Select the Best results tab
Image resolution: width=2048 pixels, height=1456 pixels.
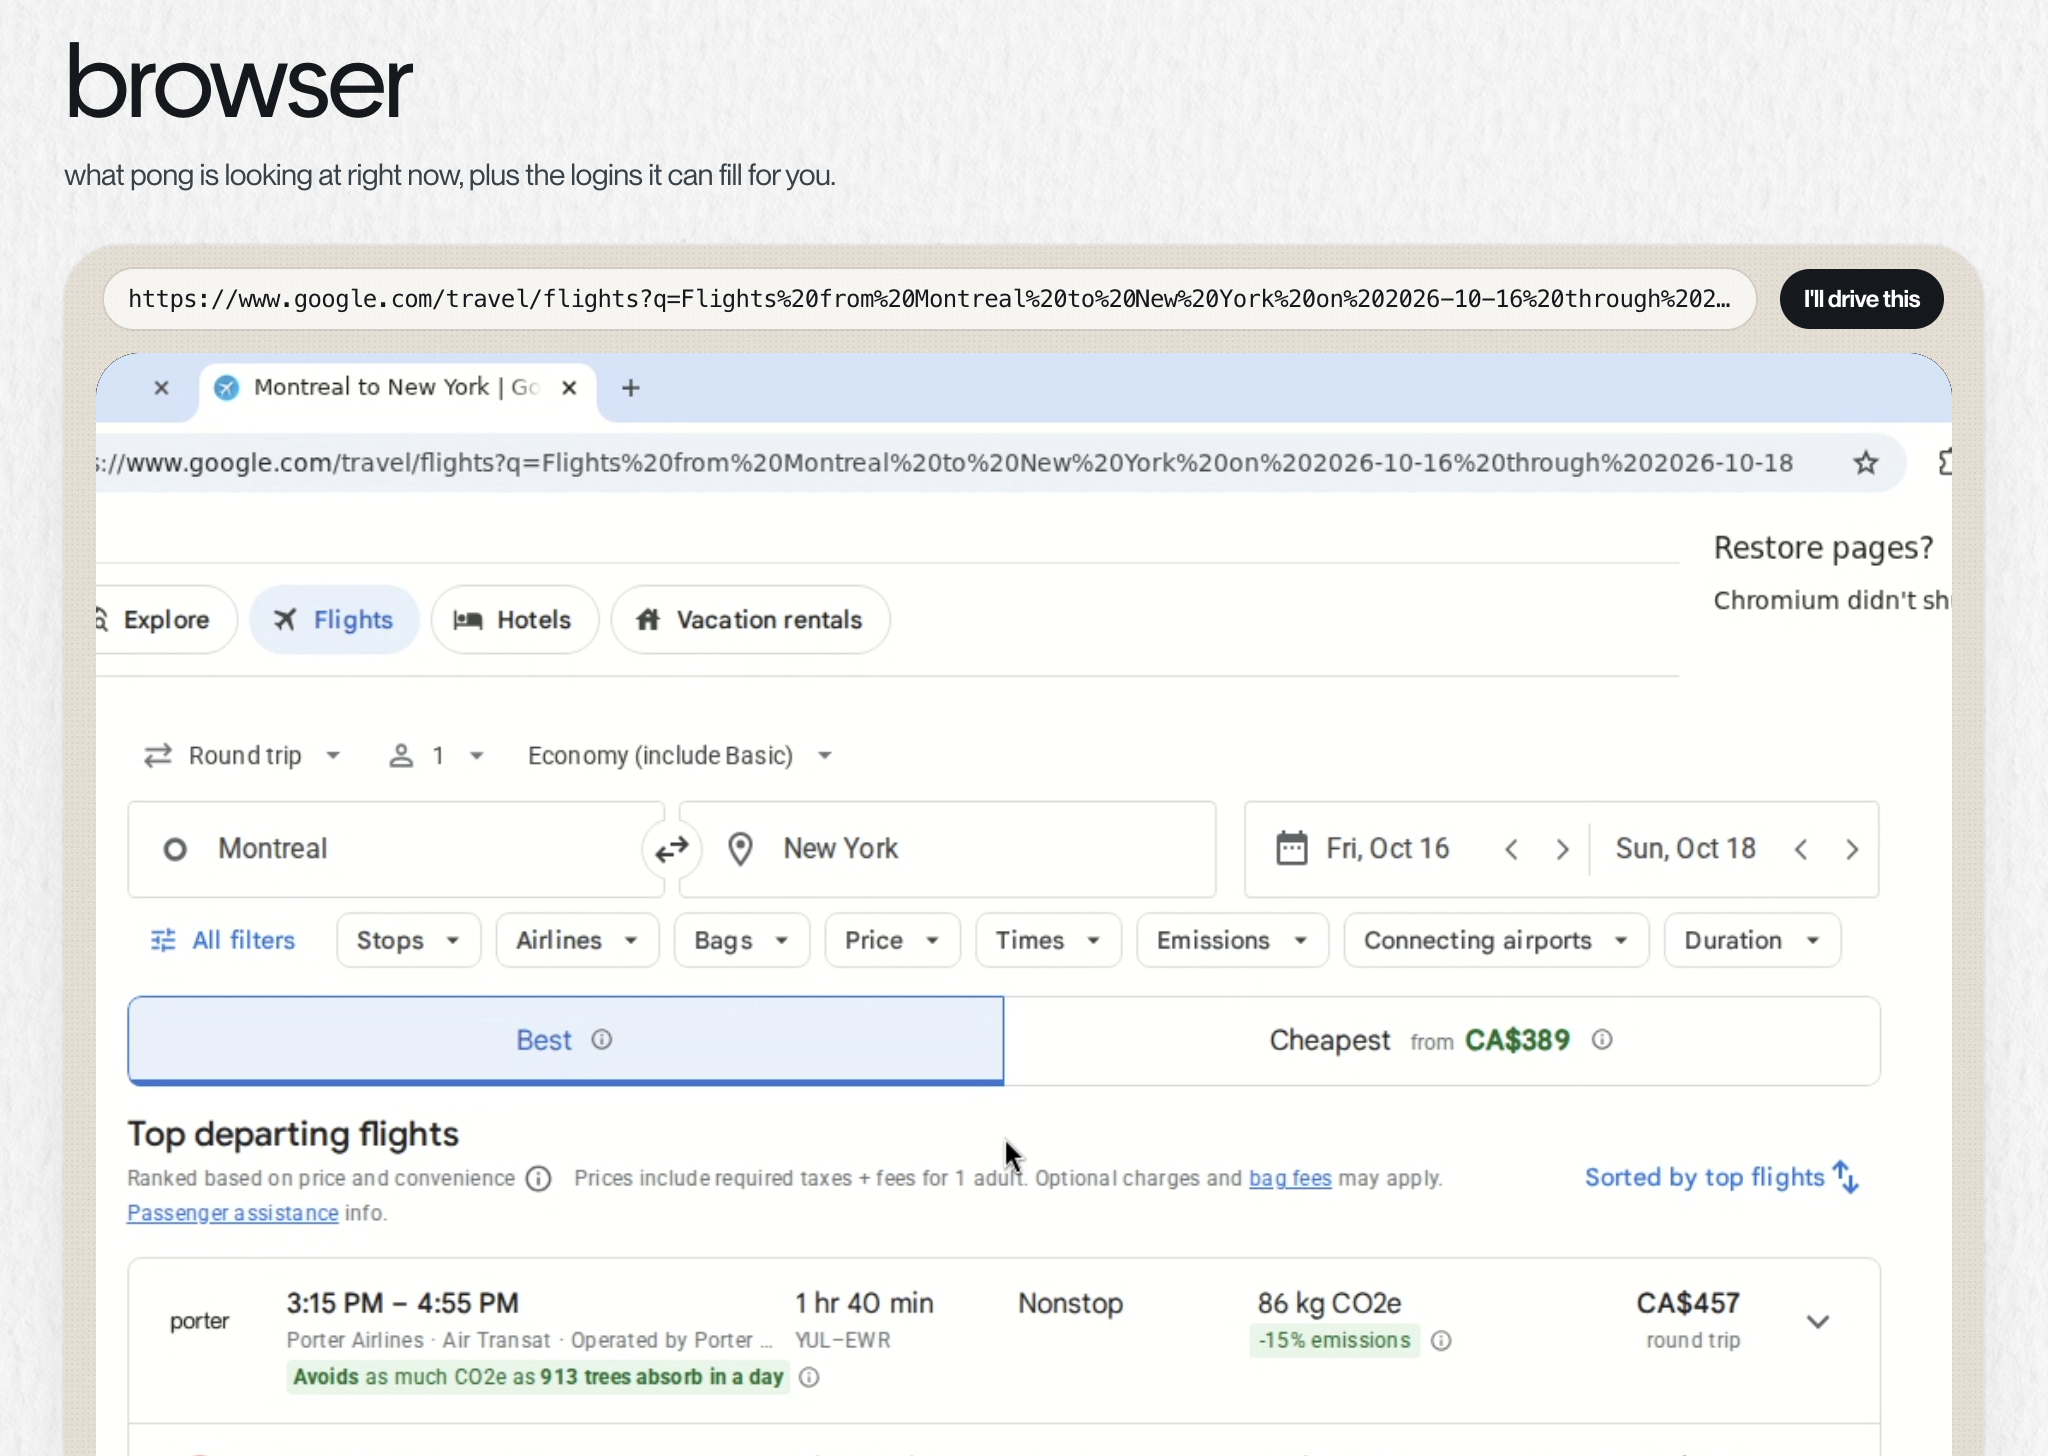click(x=566, y=1040)
